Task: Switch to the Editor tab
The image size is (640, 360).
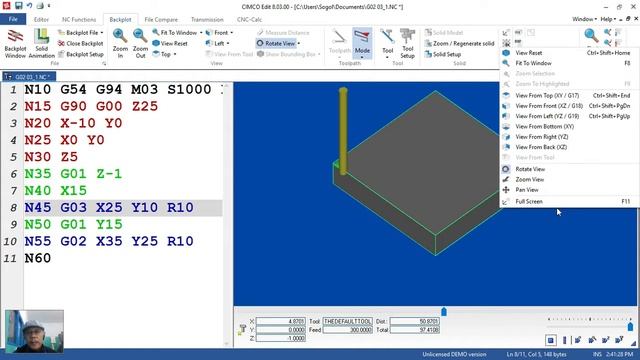Action: (x=41, y=20)
